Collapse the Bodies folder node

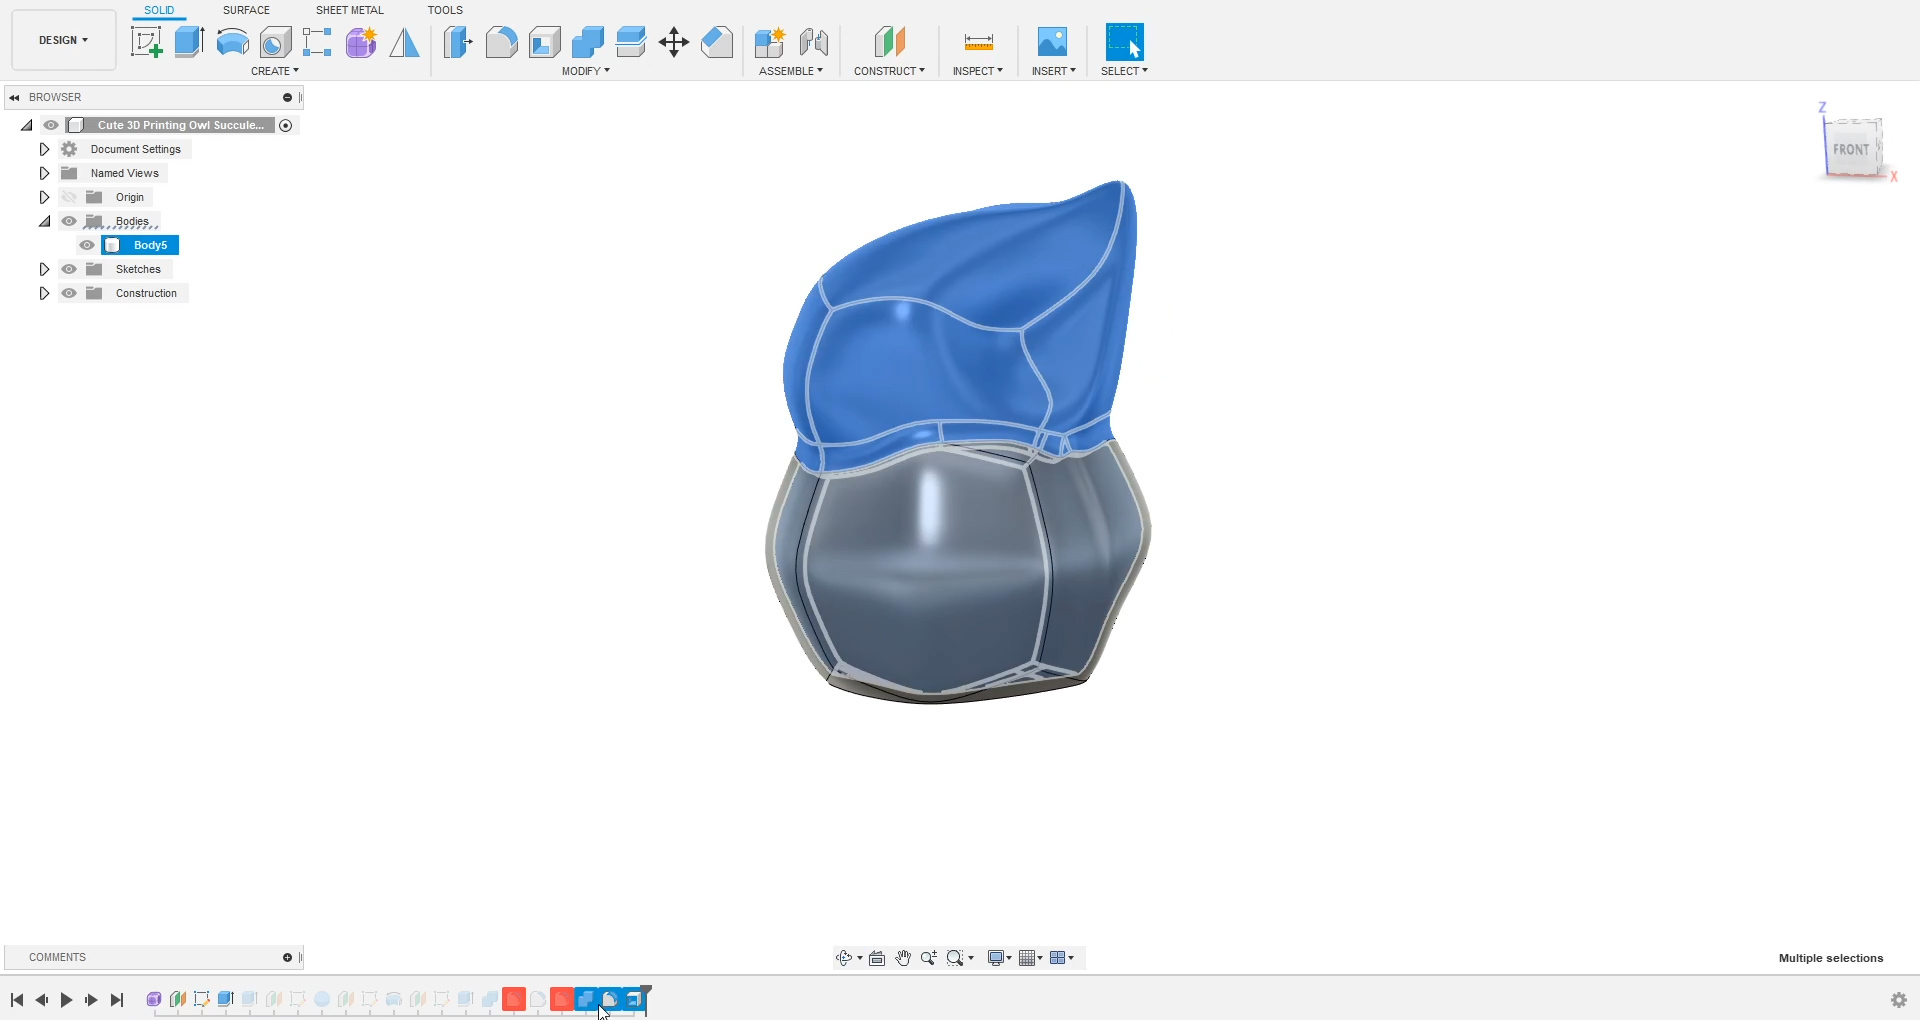[x=44, y=221]
